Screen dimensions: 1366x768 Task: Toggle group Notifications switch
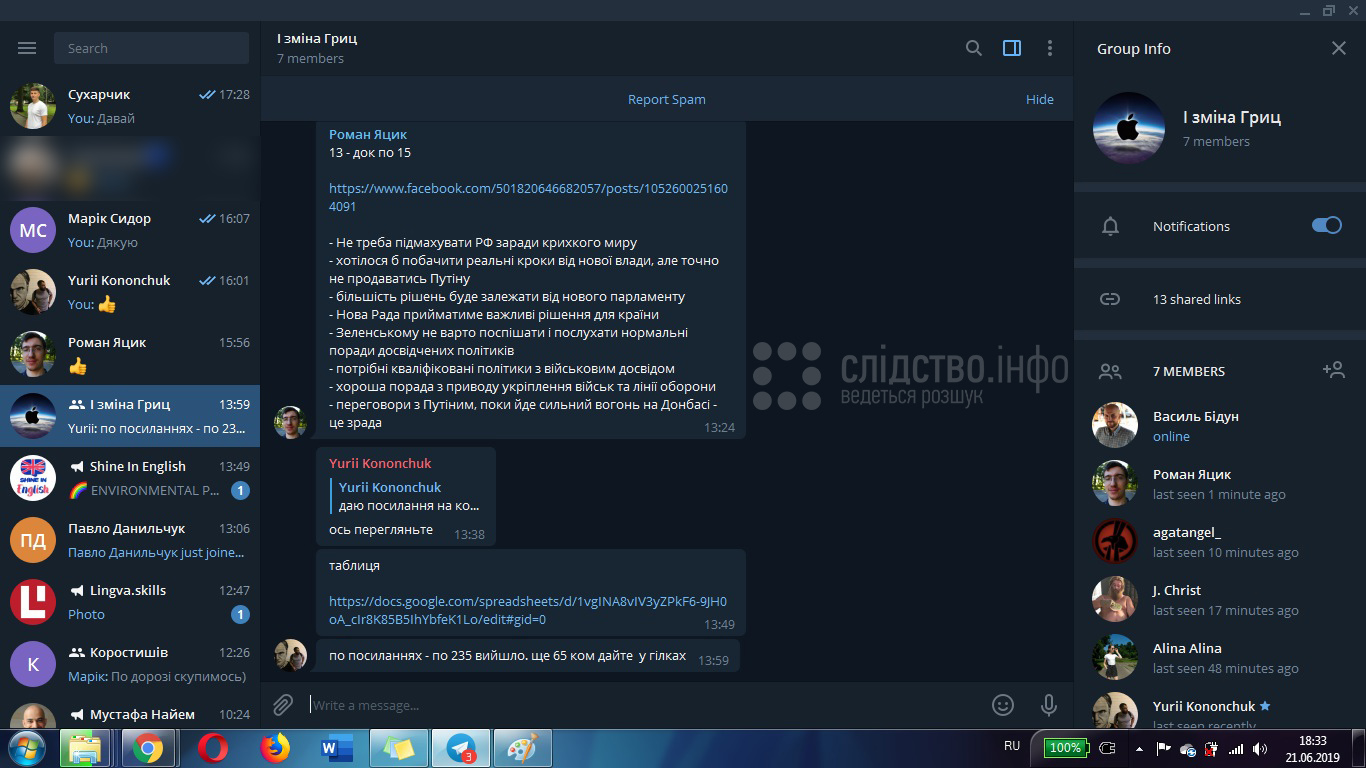coord(1327,226)
